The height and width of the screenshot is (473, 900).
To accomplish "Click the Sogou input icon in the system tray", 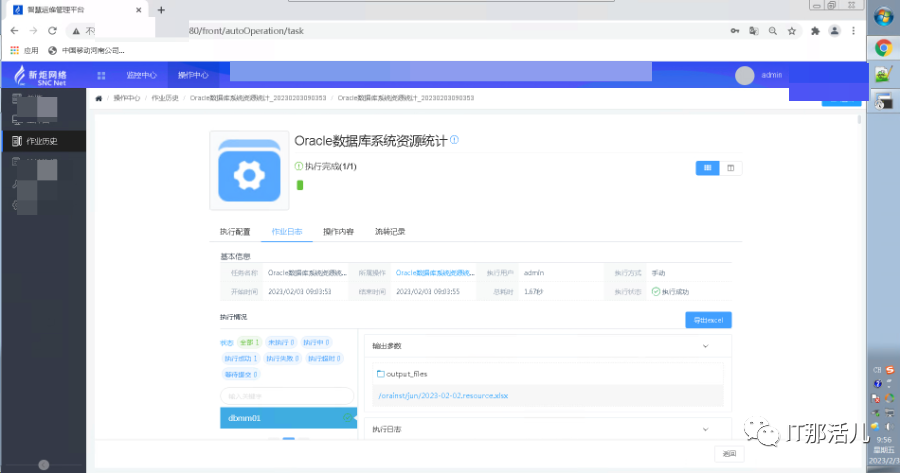I will [890, 370].
